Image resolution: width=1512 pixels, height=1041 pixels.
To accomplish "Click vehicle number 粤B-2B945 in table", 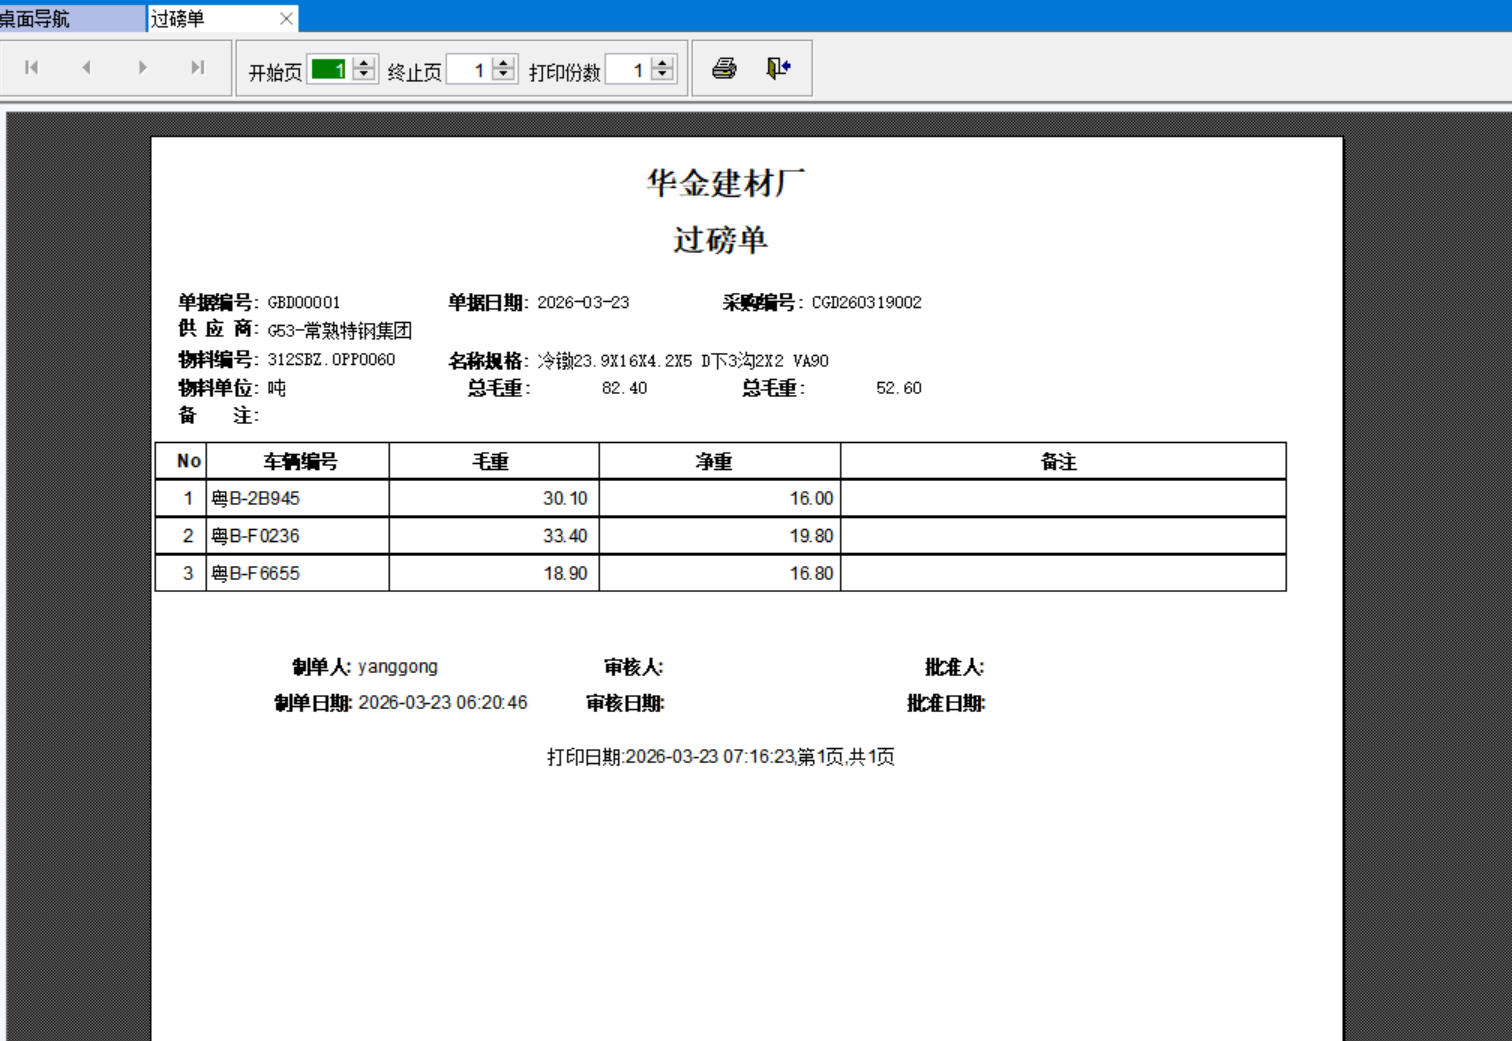I will click(x=256, y=498).
